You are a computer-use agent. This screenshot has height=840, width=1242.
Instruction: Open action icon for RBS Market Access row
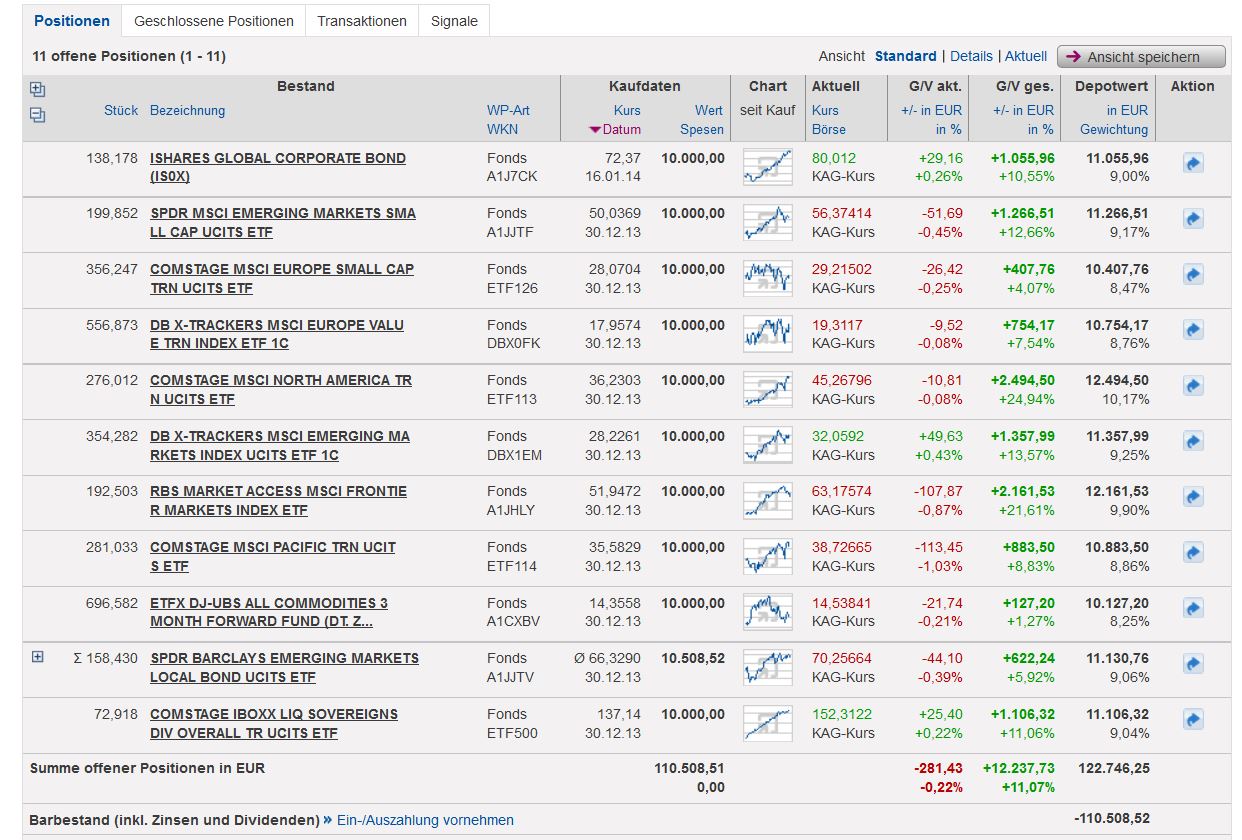1193,496
